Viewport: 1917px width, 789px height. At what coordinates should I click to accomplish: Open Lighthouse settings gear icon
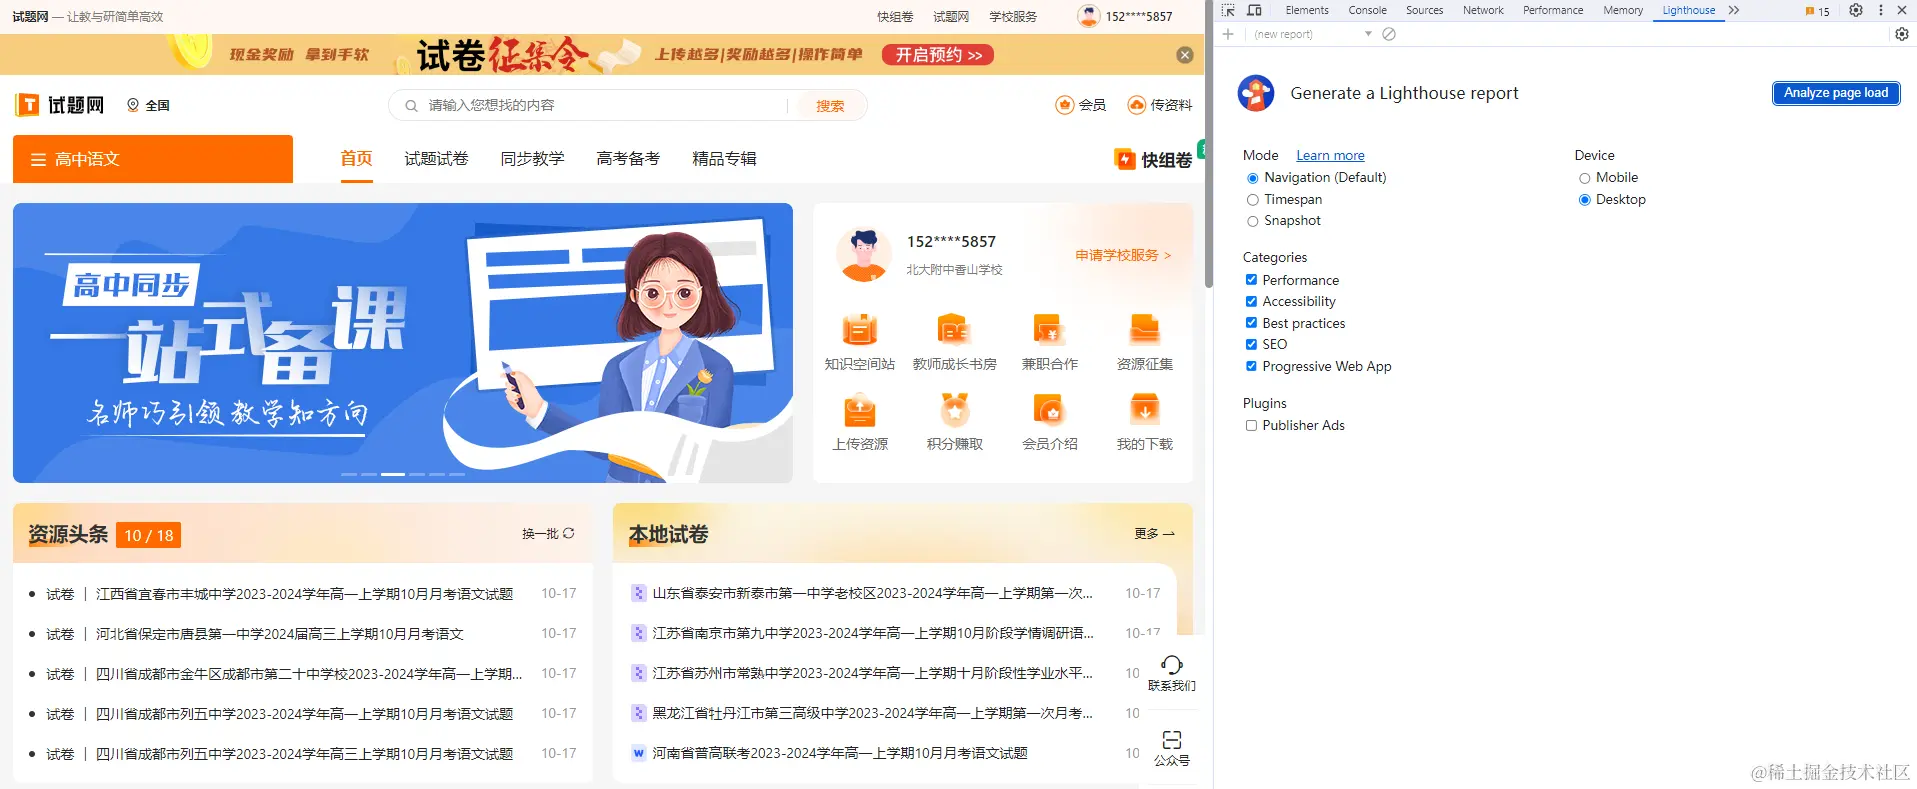(x=1902, y=34)
